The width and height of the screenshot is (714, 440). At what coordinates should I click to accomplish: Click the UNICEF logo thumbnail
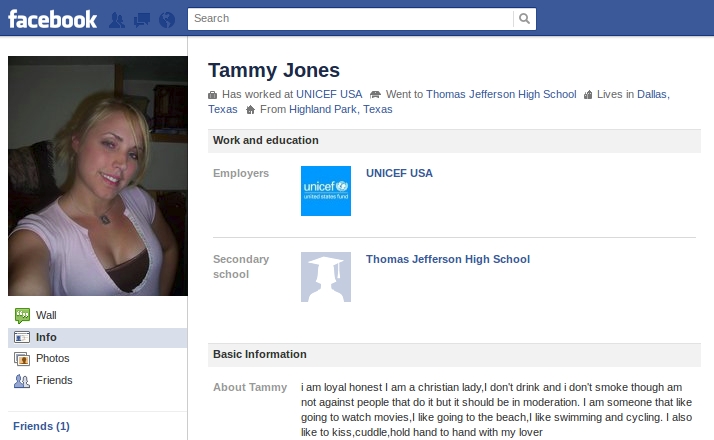coord(326,191)
